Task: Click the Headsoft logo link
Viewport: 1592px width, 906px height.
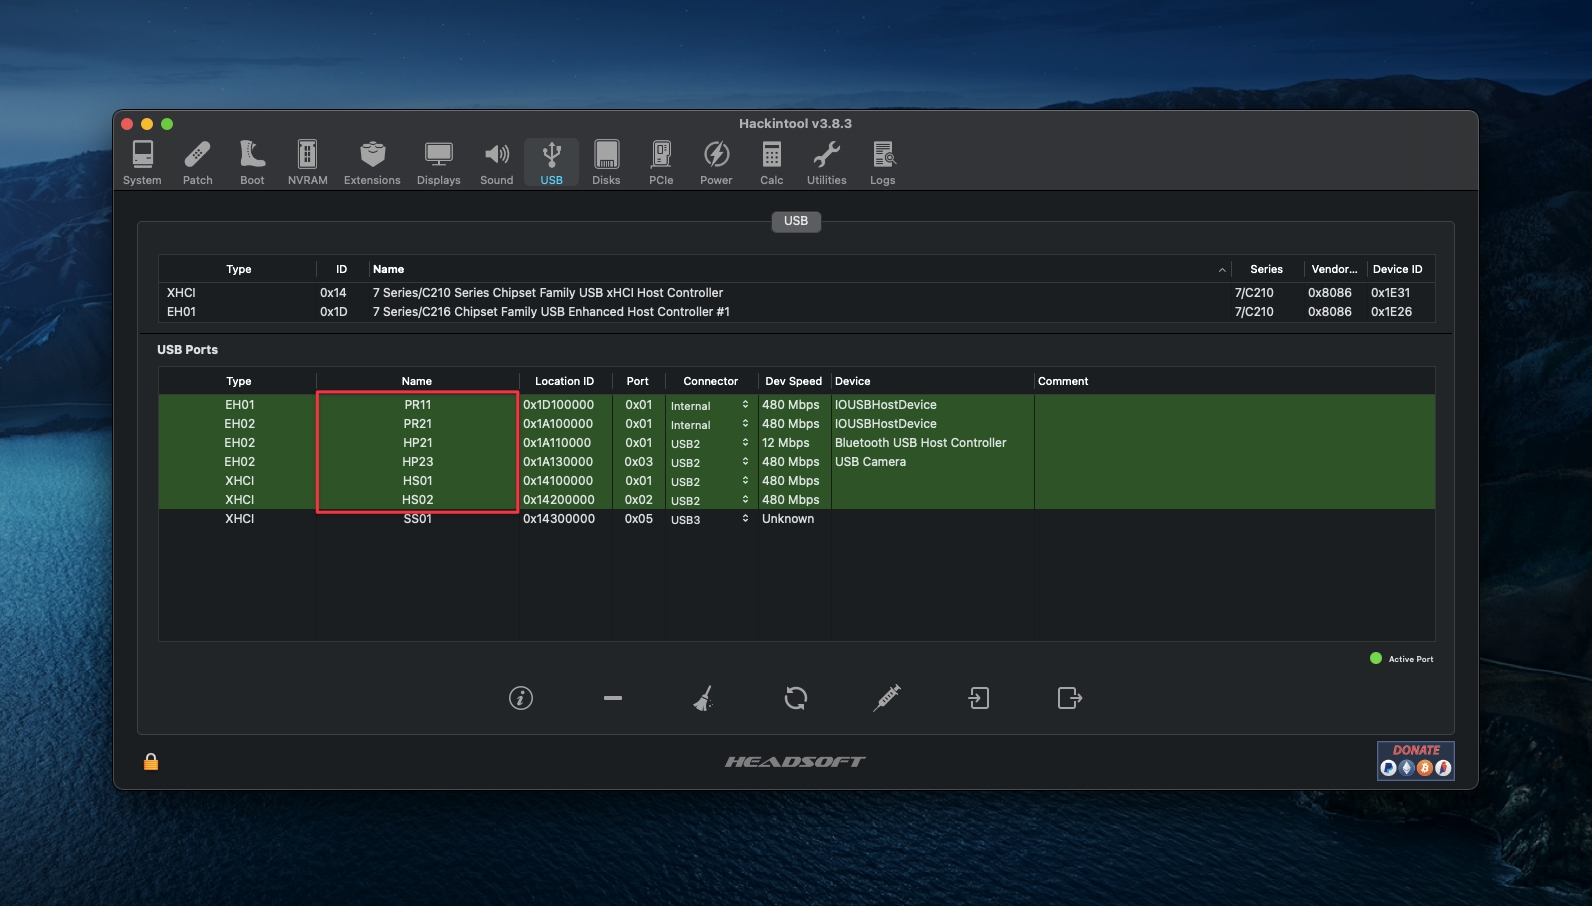Action: coord(795,762)
